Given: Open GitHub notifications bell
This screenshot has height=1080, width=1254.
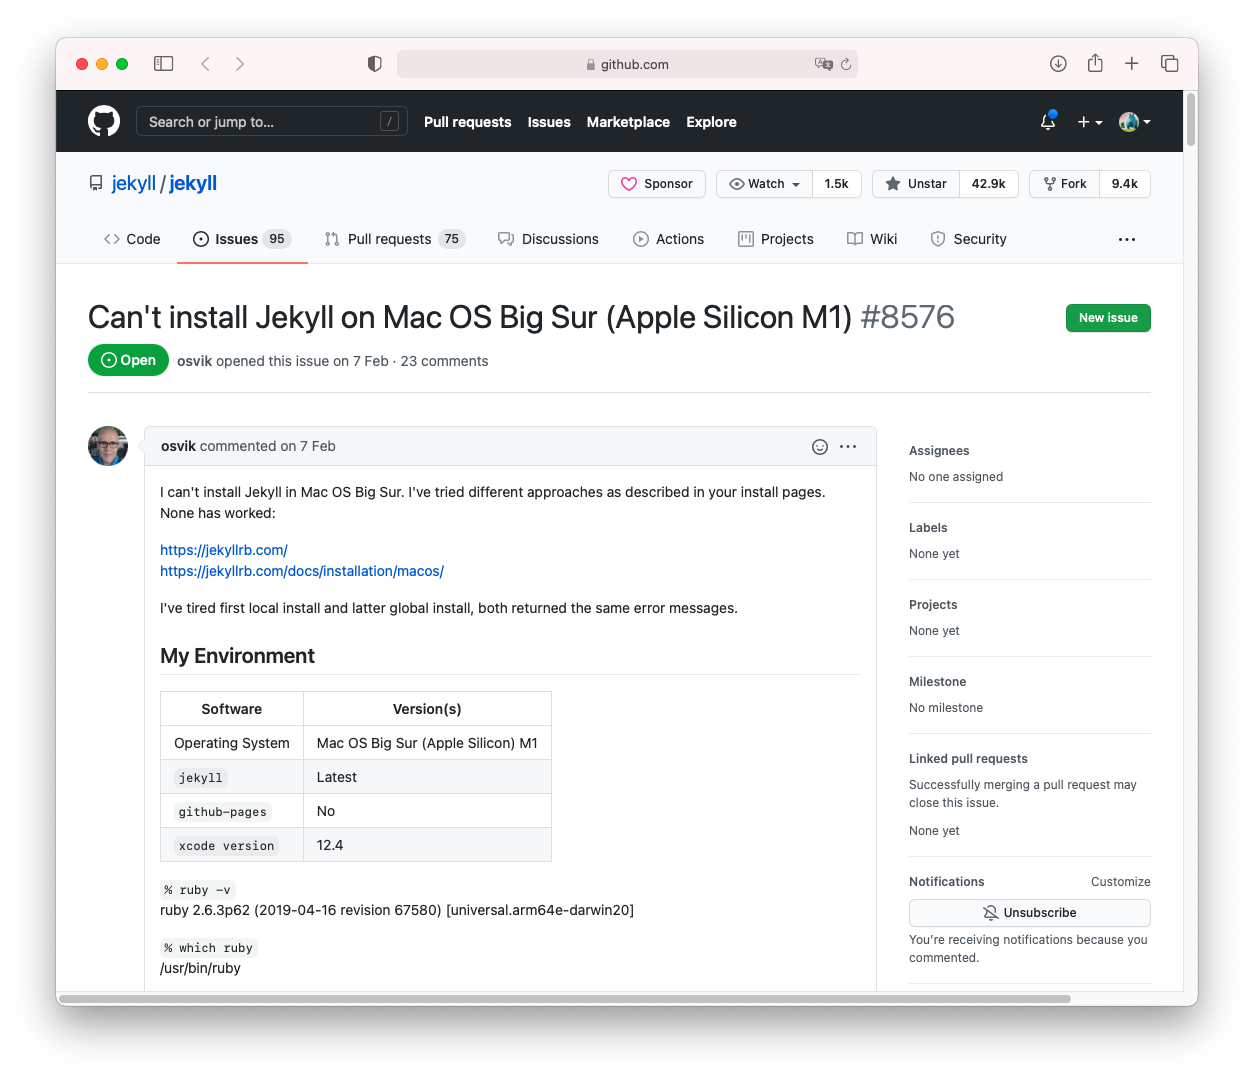Looking at the screenshot, I should 1048,121.
